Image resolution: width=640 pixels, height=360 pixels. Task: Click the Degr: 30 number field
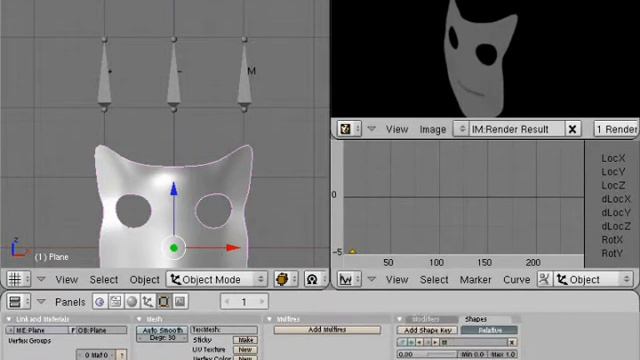(x=162, y=338)
